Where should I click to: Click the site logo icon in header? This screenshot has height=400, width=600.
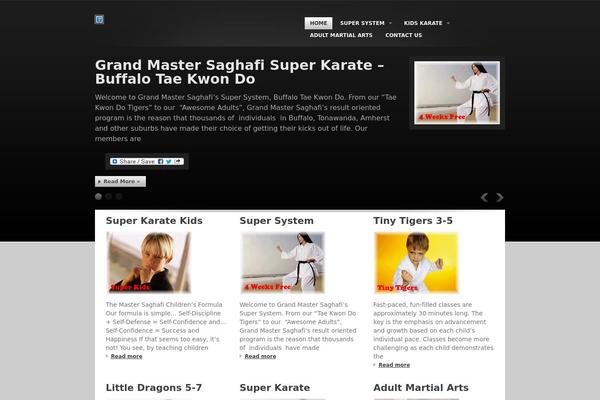(x=99, y=20)
